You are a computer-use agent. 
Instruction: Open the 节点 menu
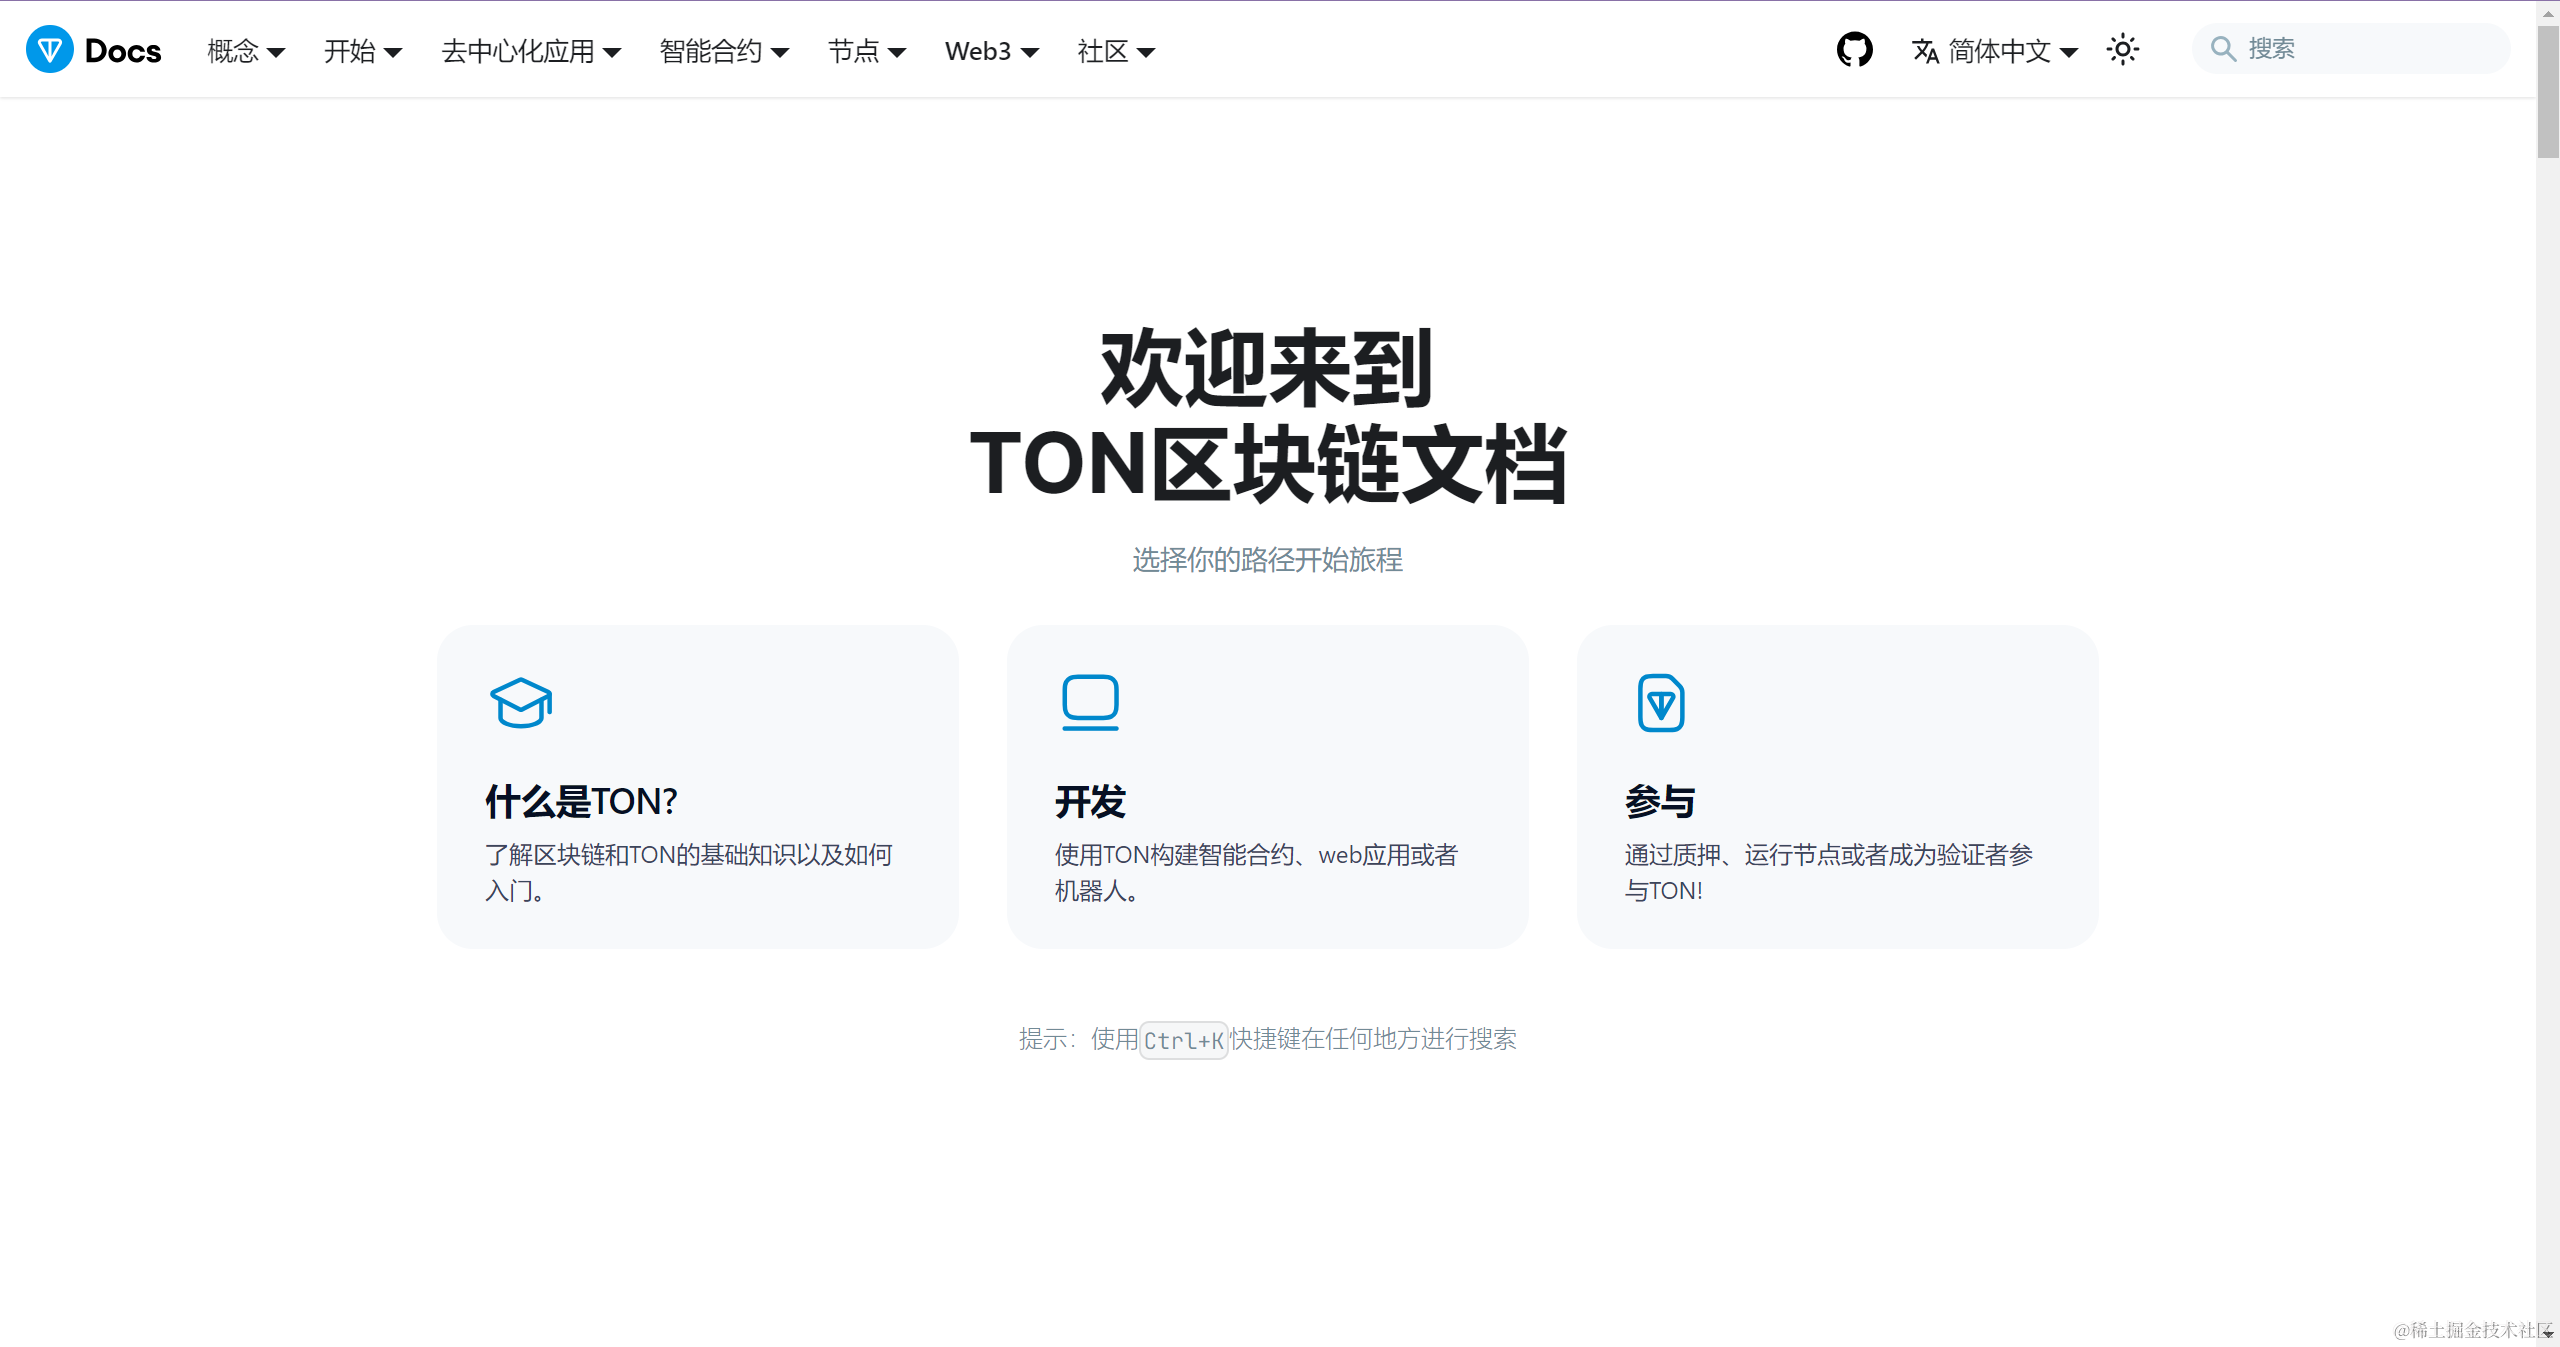coord(866,51)
